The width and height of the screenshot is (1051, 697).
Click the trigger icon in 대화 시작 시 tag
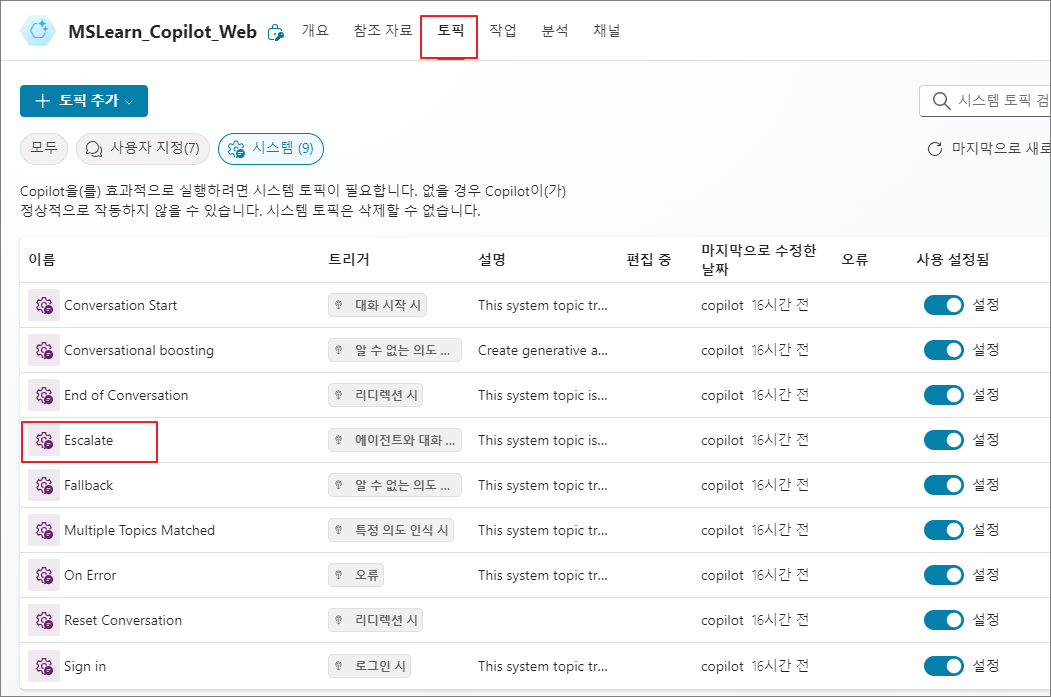pos(338,305)
